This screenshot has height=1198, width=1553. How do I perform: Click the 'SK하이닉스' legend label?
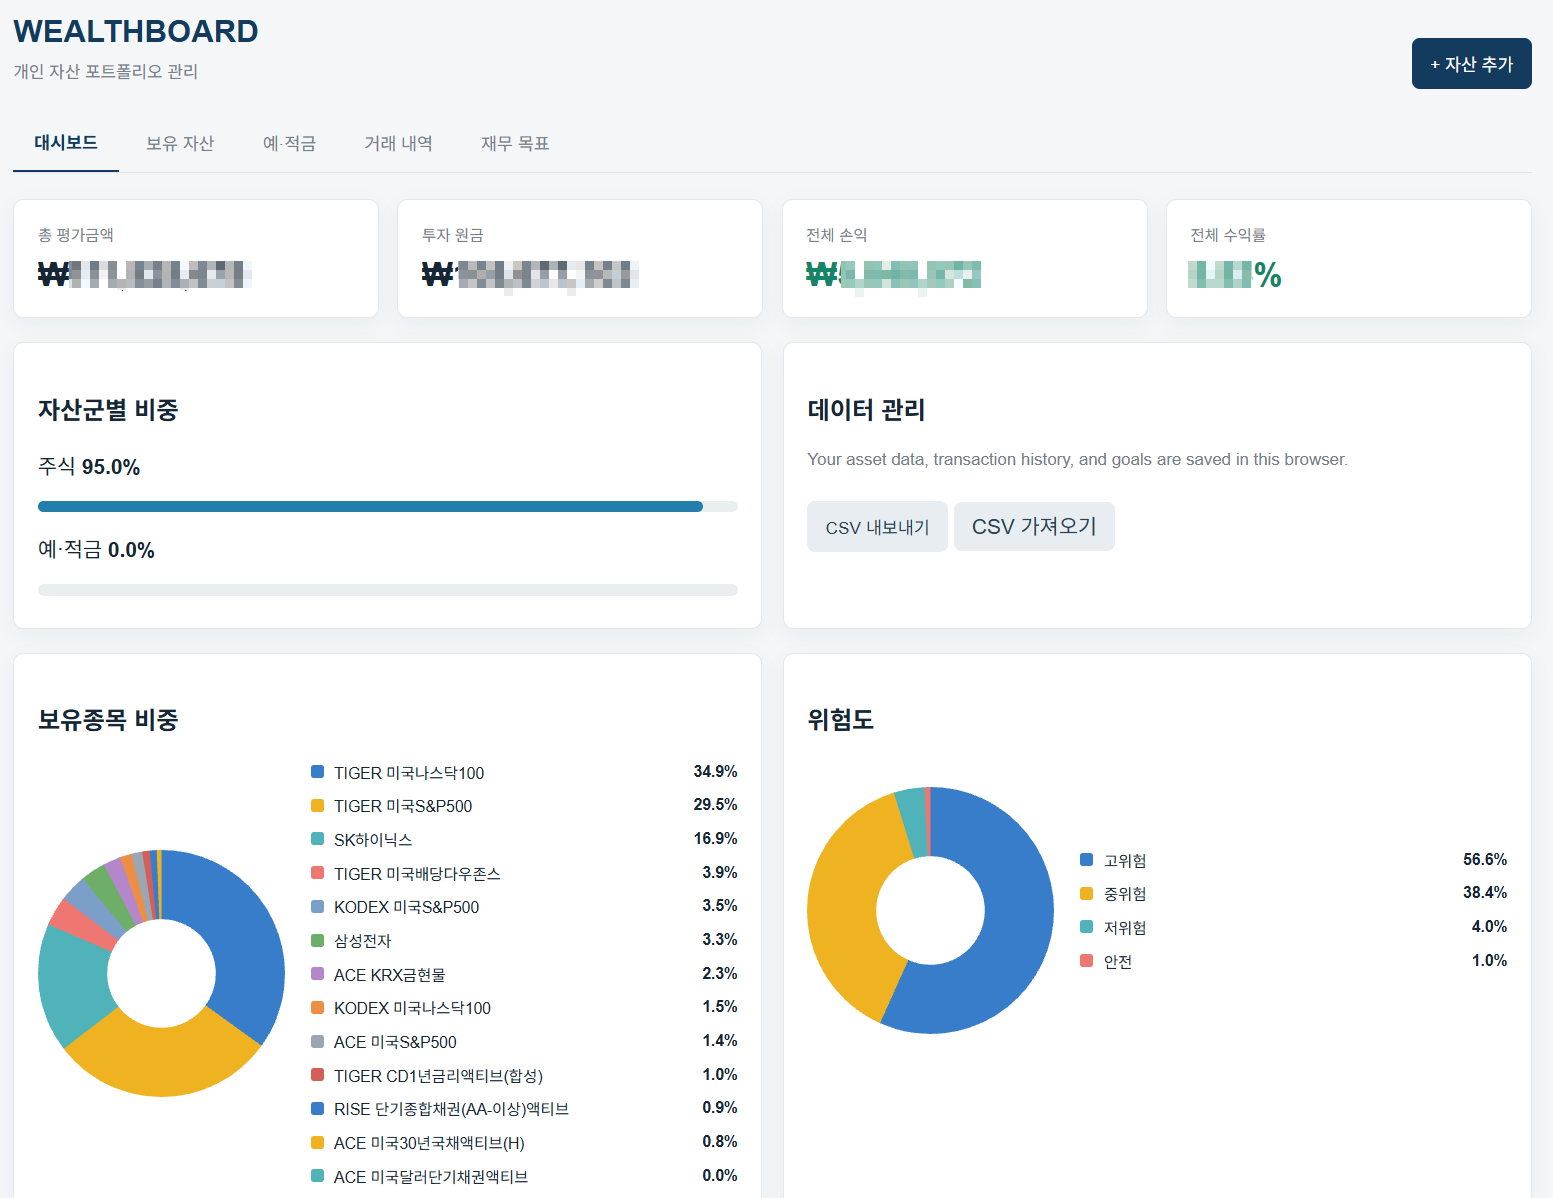click(373, 840)
